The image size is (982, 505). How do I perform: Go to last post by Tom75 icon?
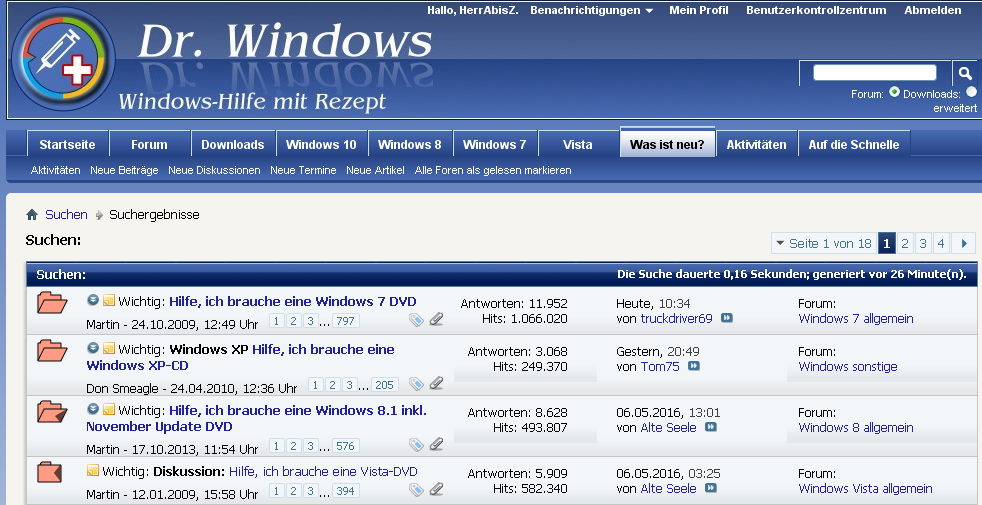coord(693,366)
